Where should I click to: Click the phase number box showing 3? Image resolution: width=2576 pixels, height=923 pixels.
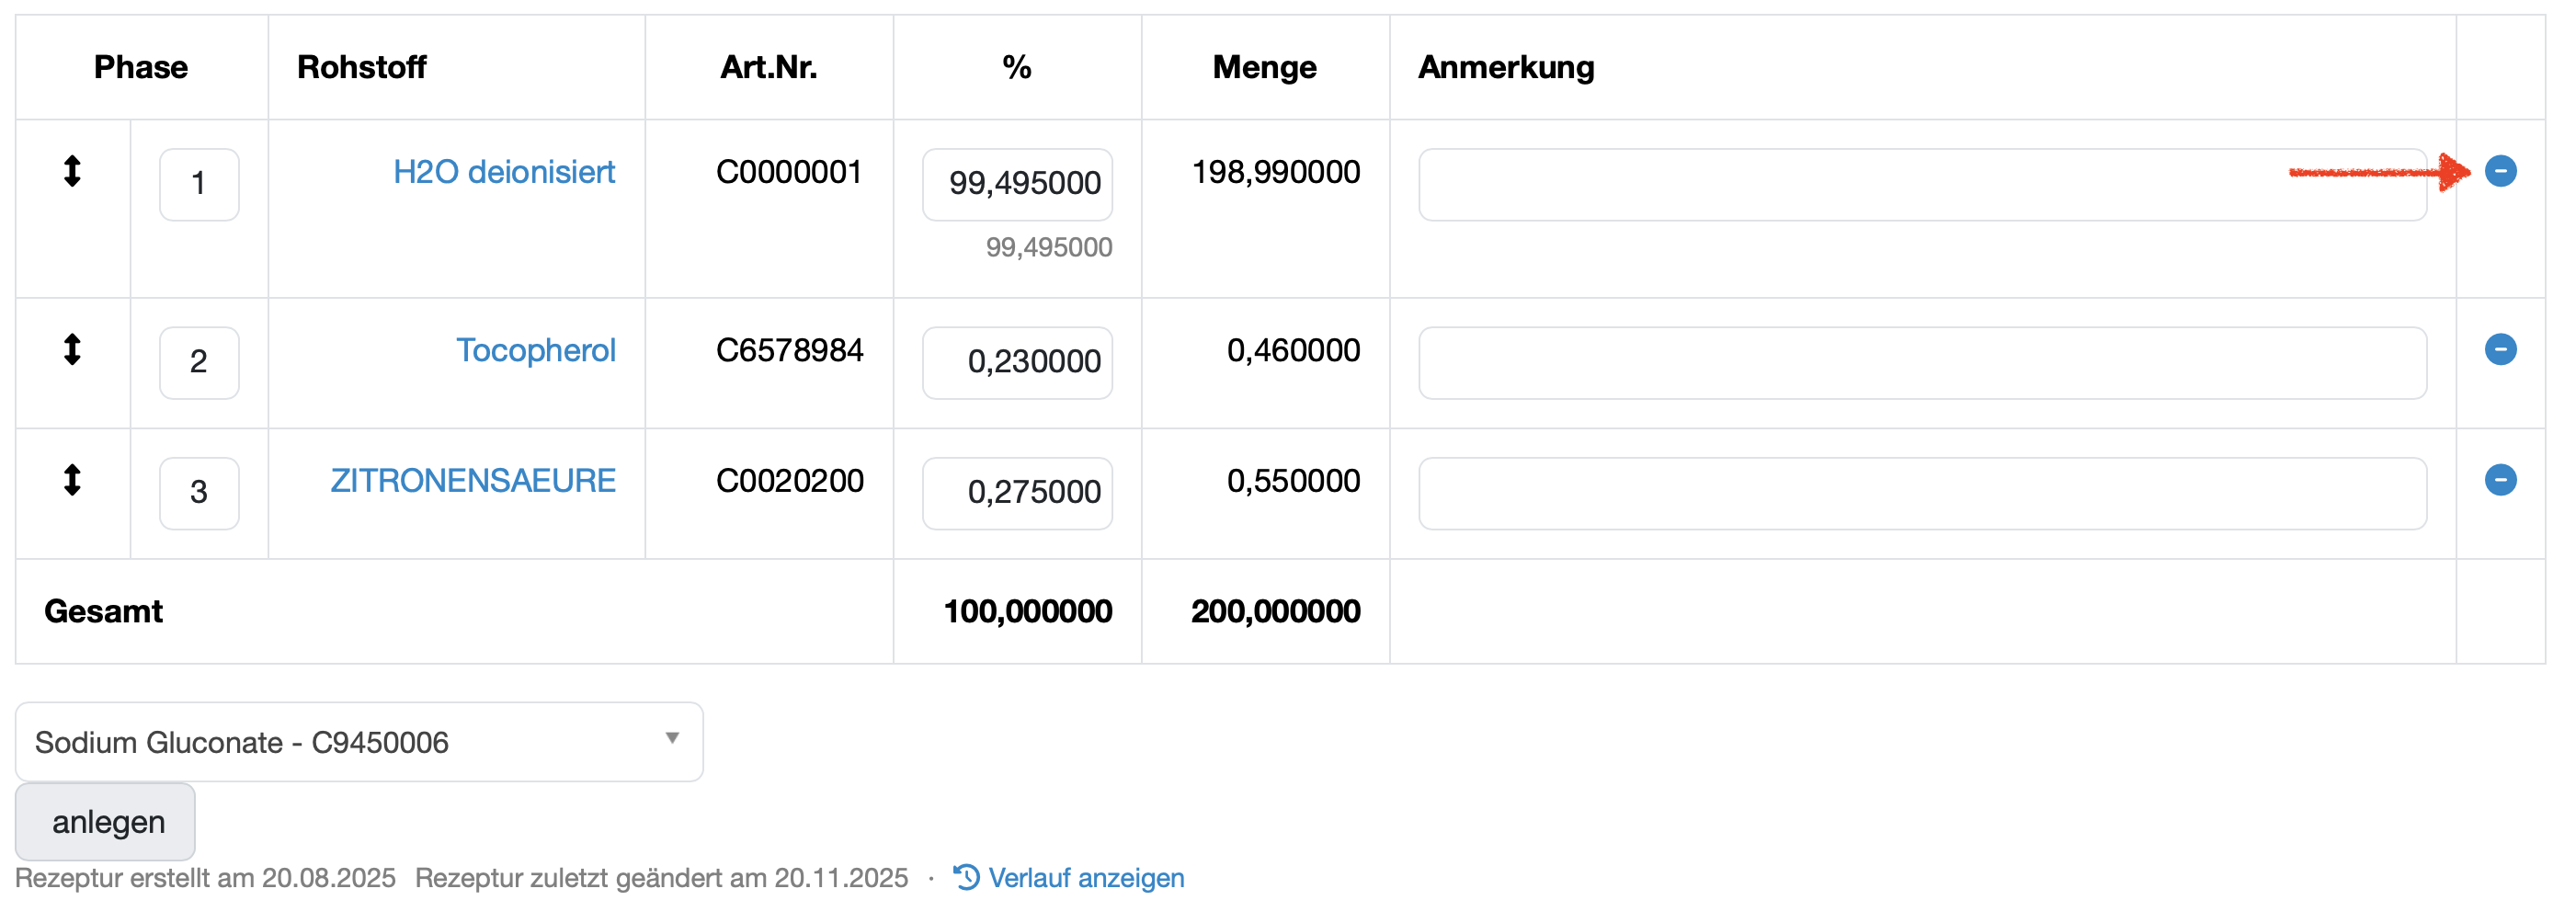[199, 493]
